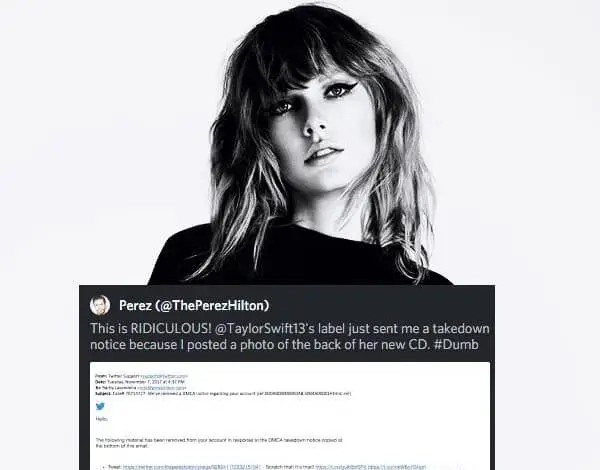
Task: Click the email Date line
Action: point(140,382)
